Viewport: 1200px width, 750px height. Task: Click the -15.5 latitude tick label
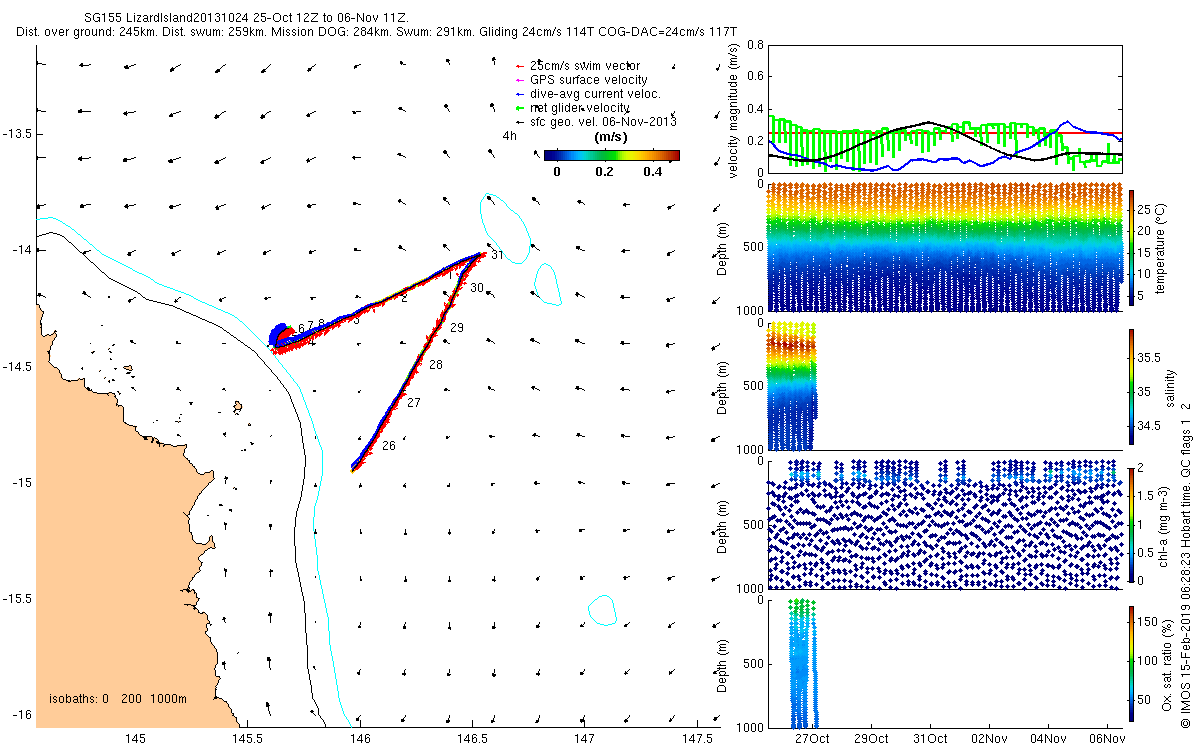pyautogui.click(x=16, y=599)
